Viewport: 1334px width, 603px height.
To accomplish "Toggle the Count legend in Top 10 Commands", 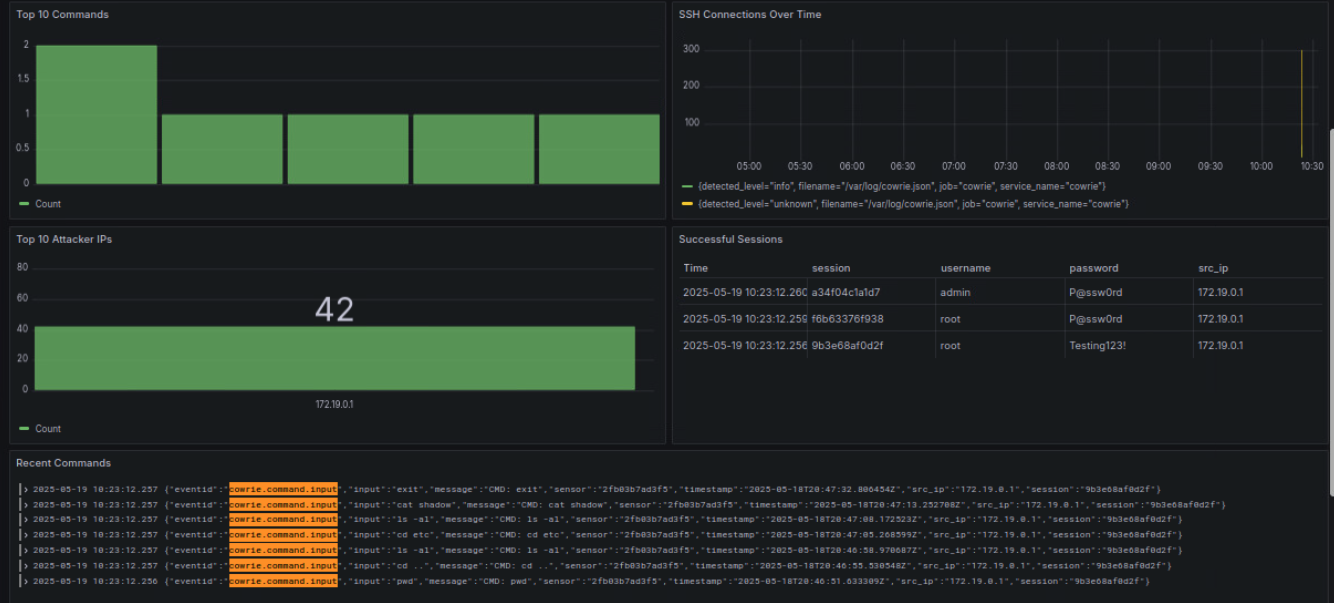I will pyautogui.click(x=48, y=204).
